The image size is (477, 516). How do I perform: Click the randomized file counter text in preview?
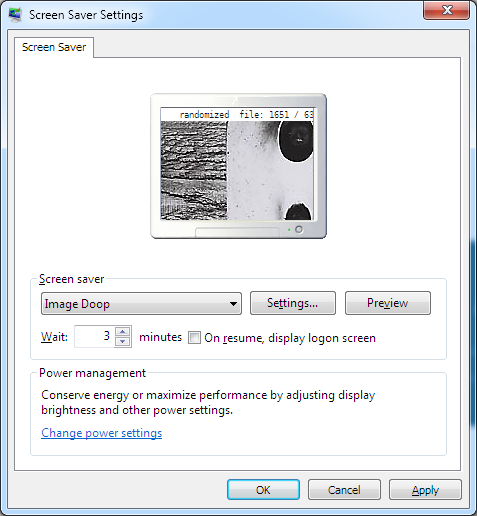click(x=246, y=115)
